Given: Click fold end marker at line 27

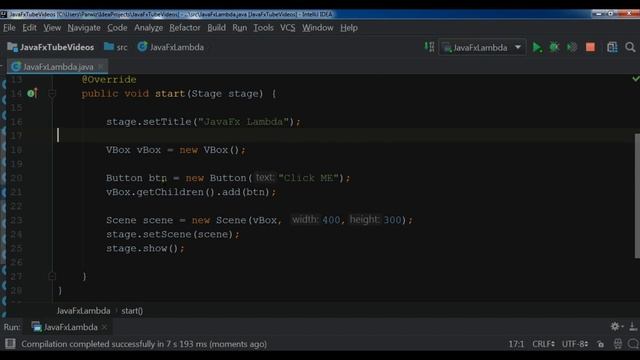Looking at the screenshot, I should [x=52, y=276].
